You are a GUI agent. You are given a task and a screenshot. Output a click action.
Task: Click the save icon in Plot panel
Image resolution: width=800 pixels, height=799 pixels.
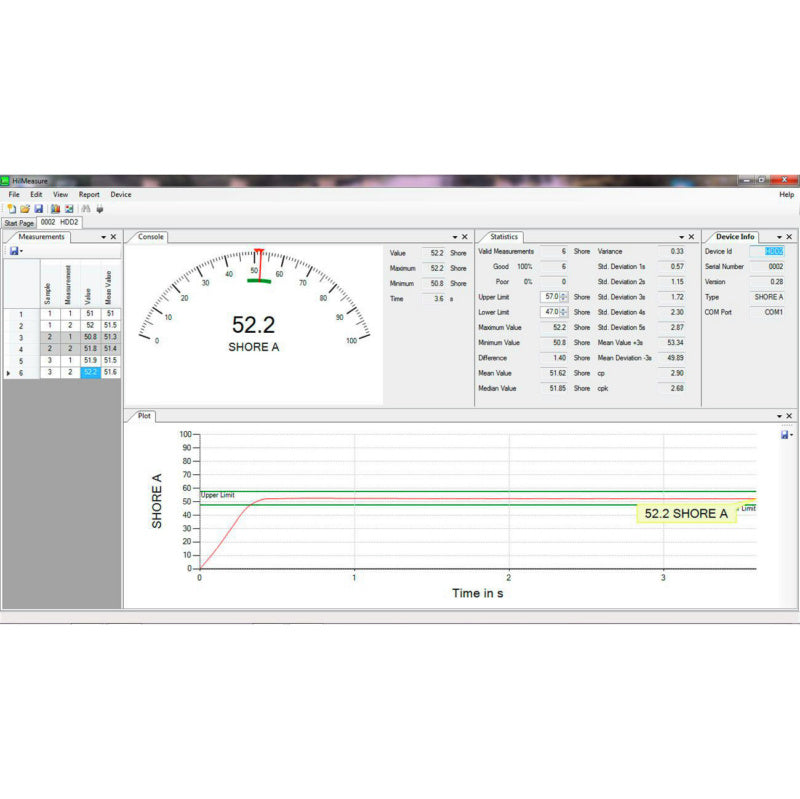point(785,435)
